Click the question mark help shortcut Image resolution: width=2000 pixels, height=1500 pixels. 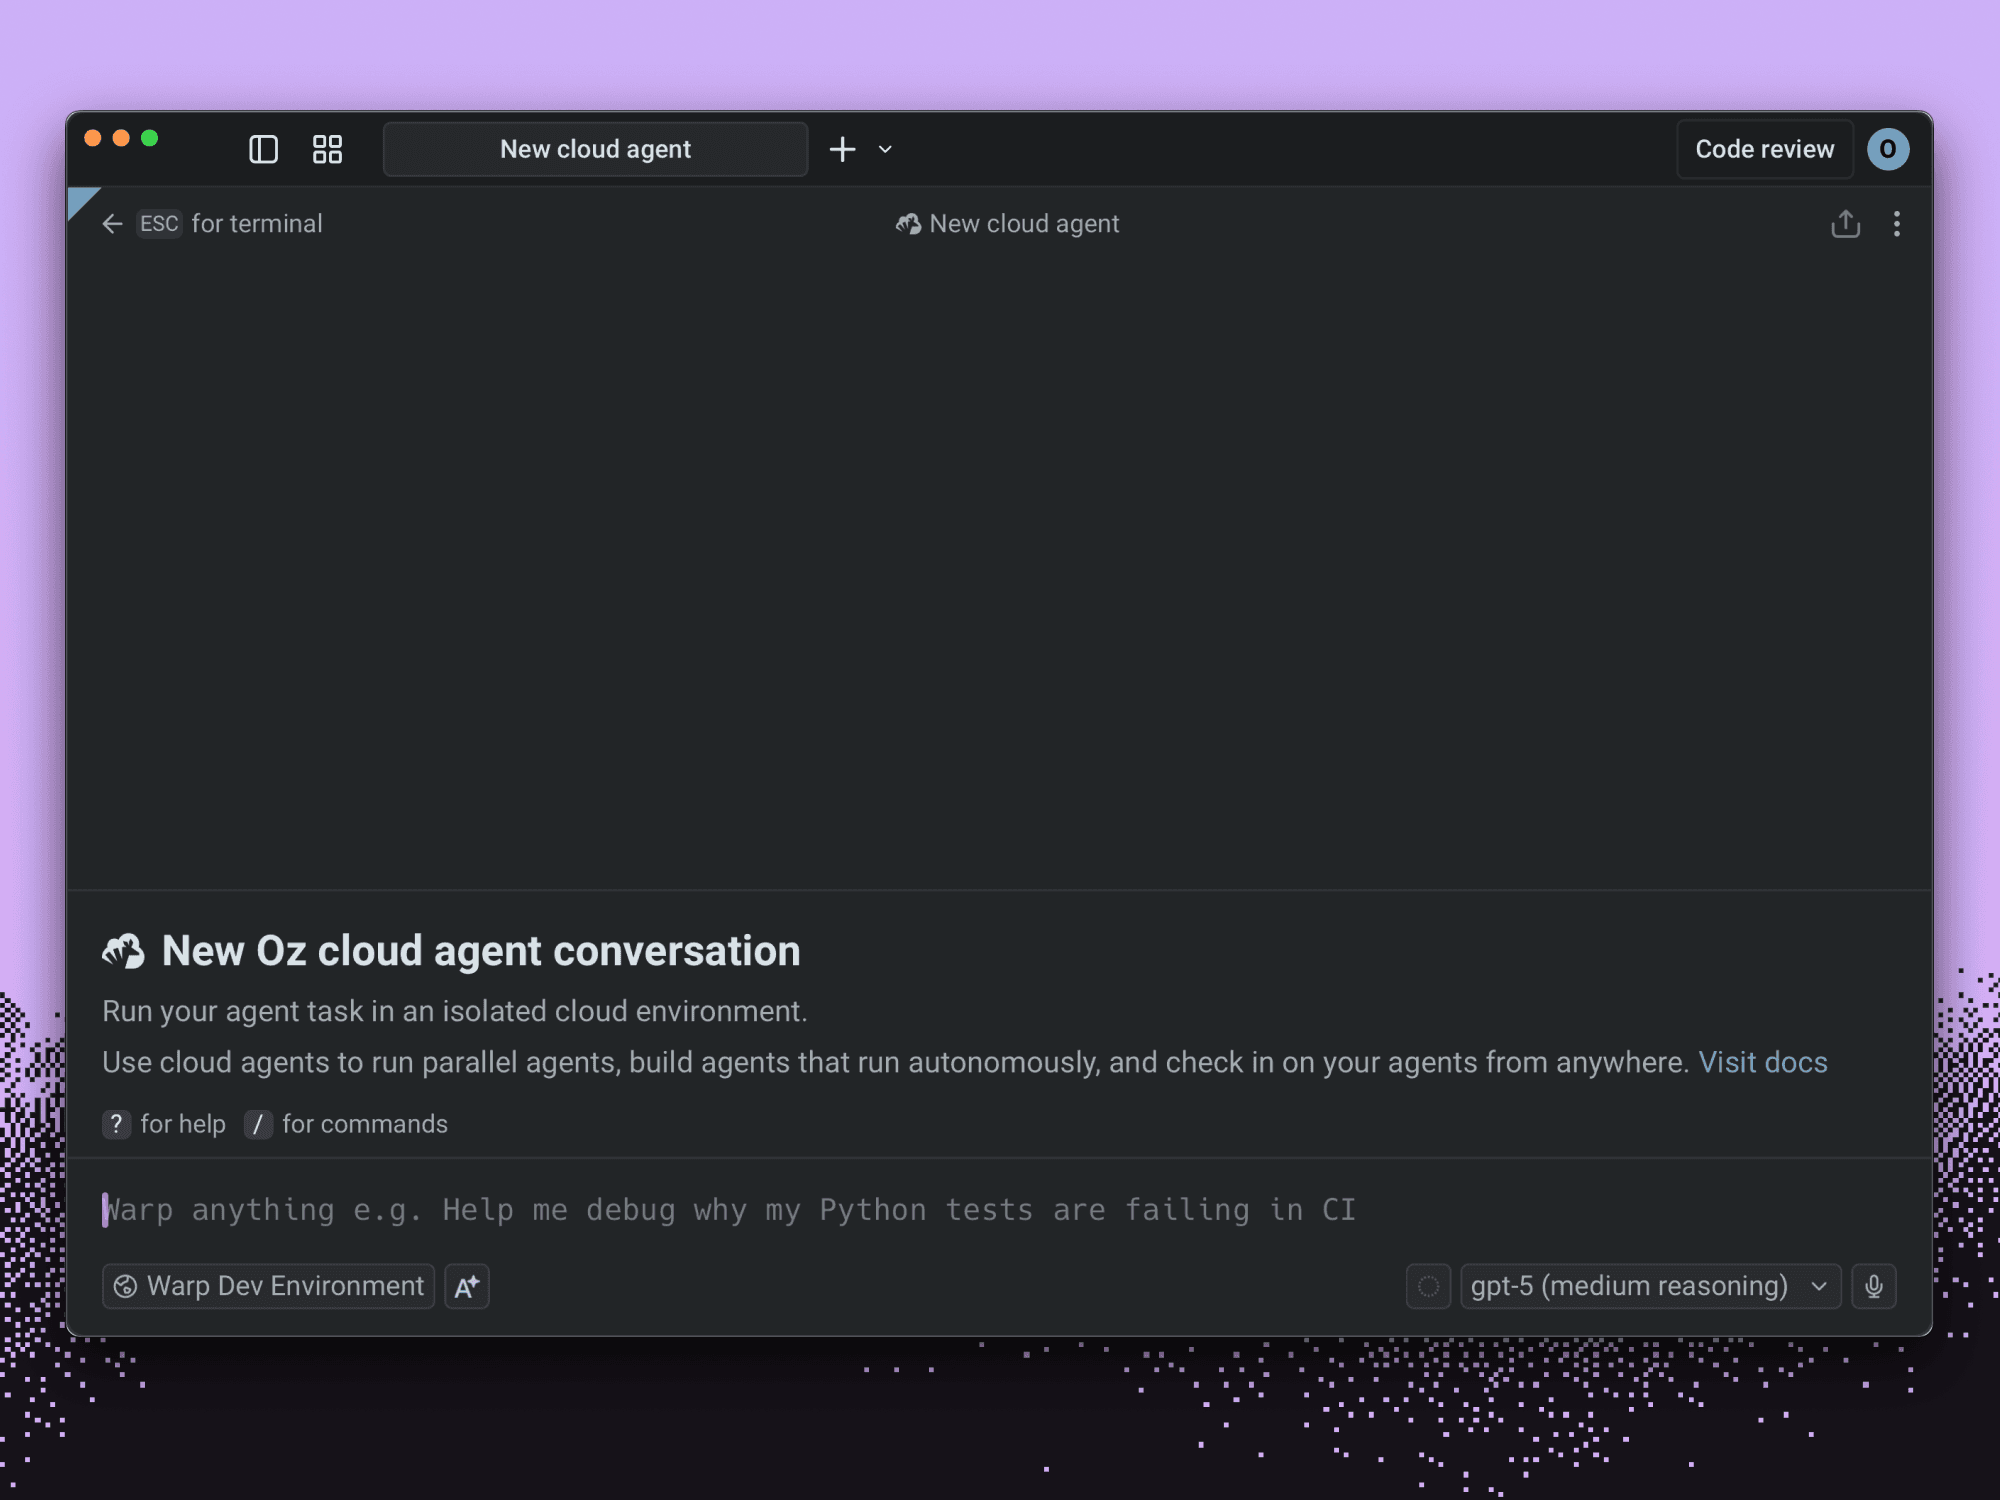(x=116, y=1124)
